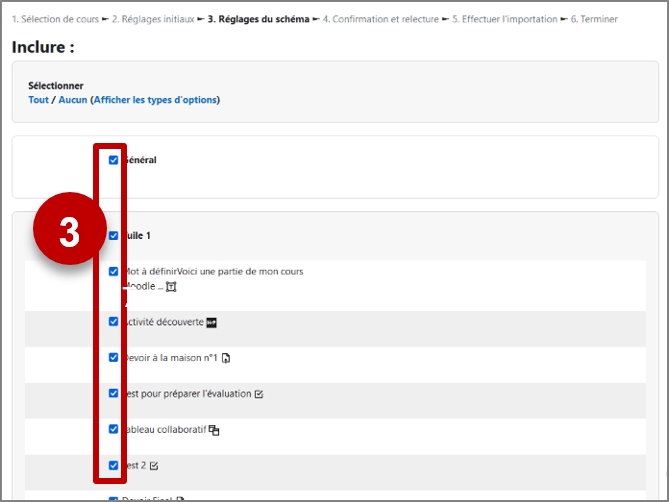Viewport: 669px width, 502px height.
Task: Click the board icon after Tableau collaboratif
Action: point(214,430)
